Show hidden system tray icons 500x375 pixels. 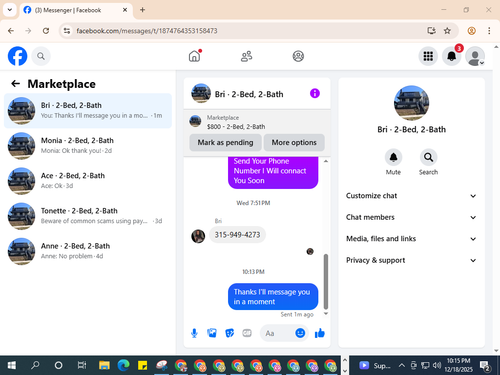point(402,365)
